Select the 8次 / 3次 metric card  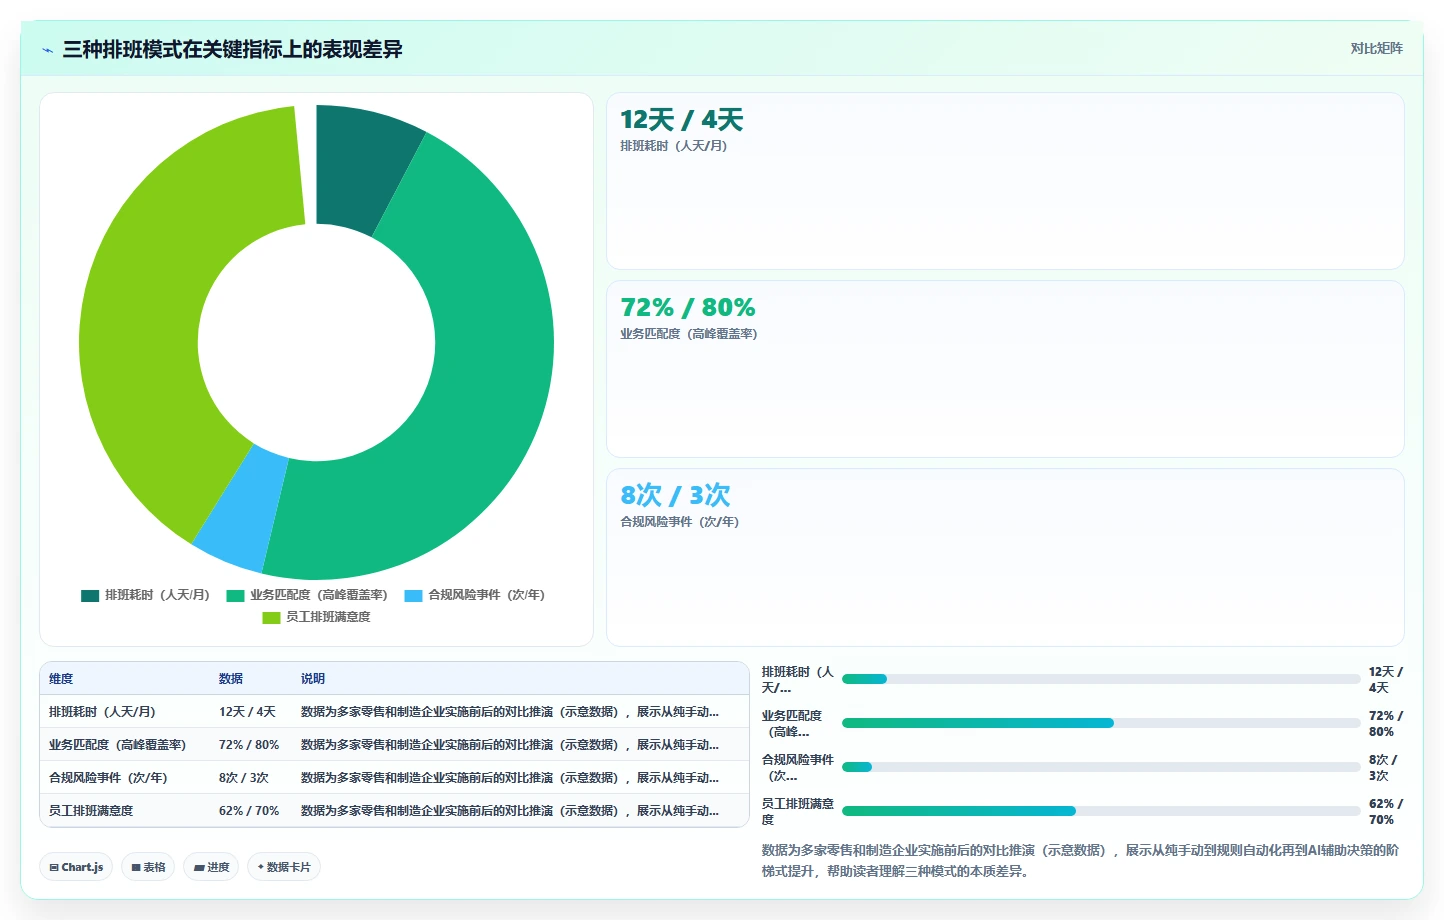click(1005, 557)
